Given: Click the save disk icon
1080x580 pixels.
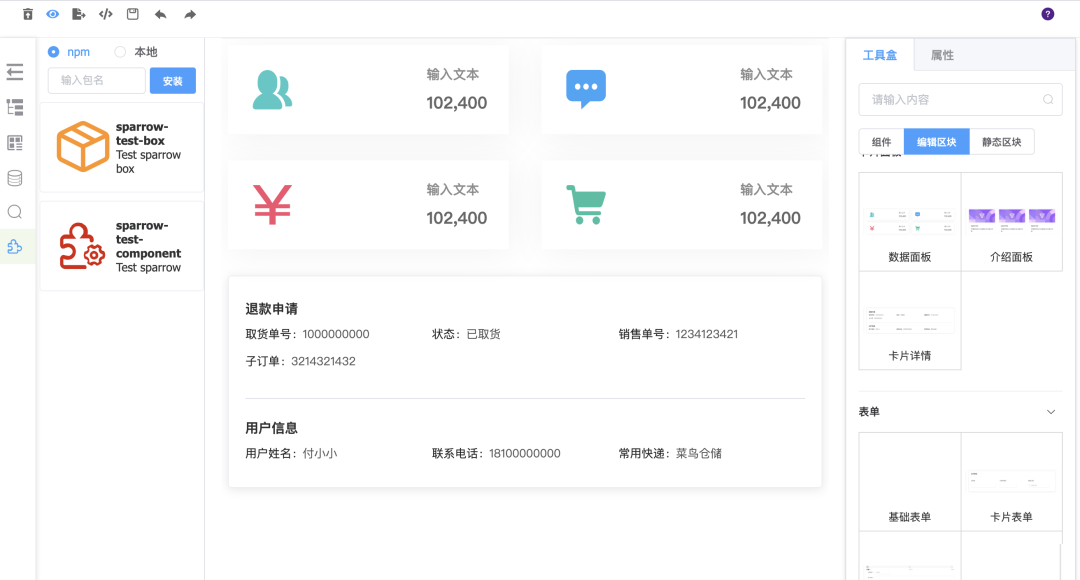Looking at the screenshot, I should (133, 14).
